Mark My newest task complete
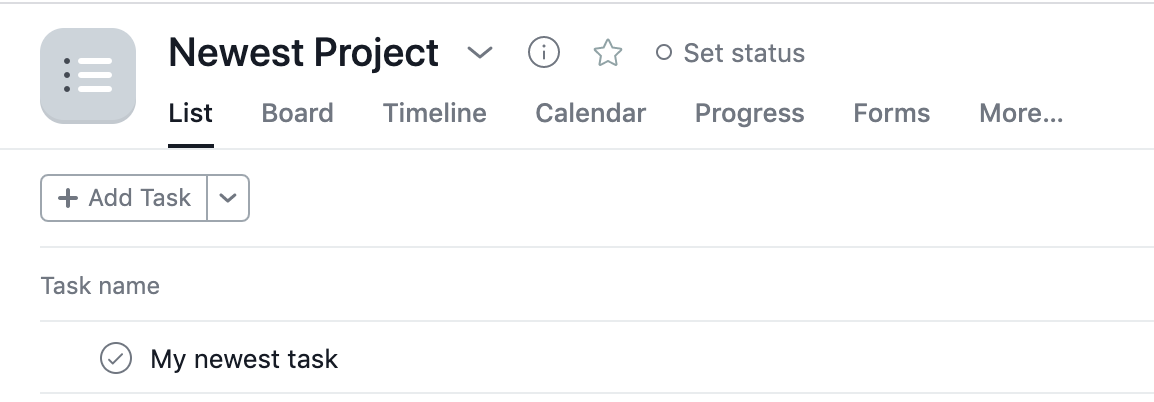Viewport: 1154px width, 402px height. click(116, 358)
